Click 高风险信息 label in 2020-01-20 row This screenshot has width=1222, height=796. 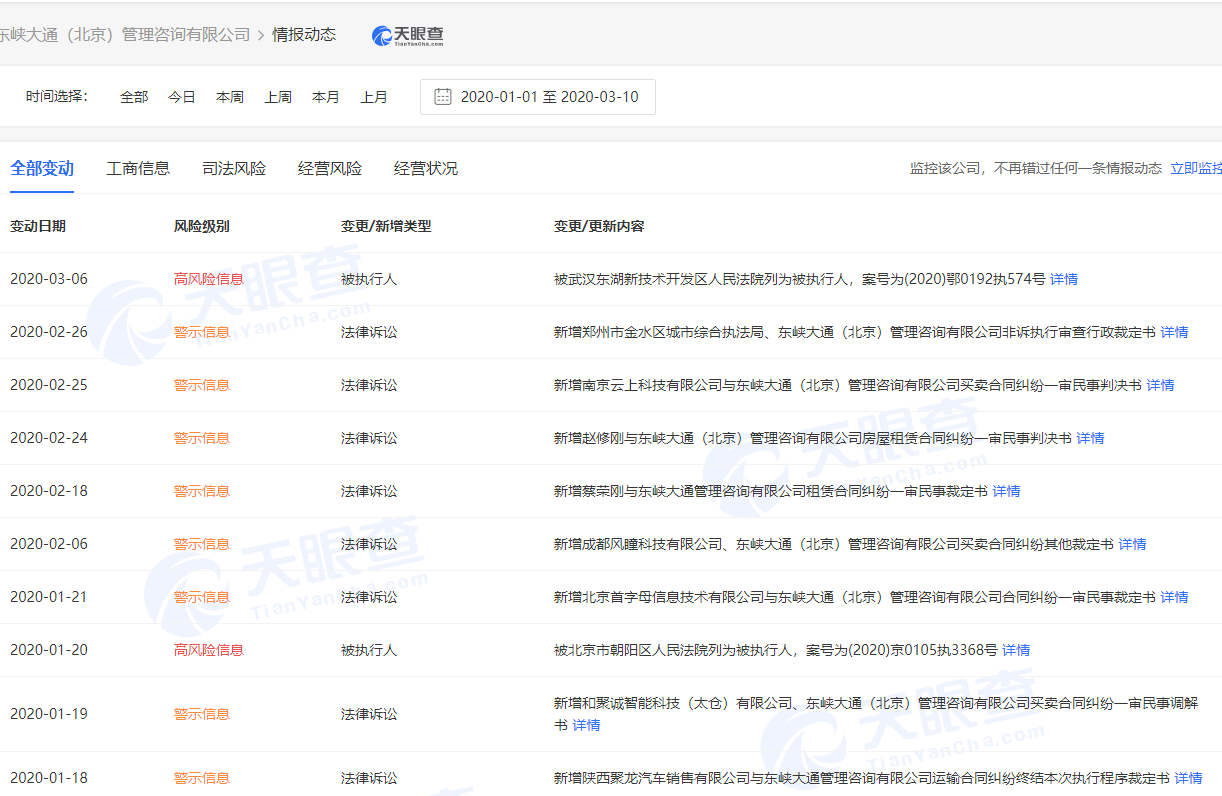coord(209,650)
